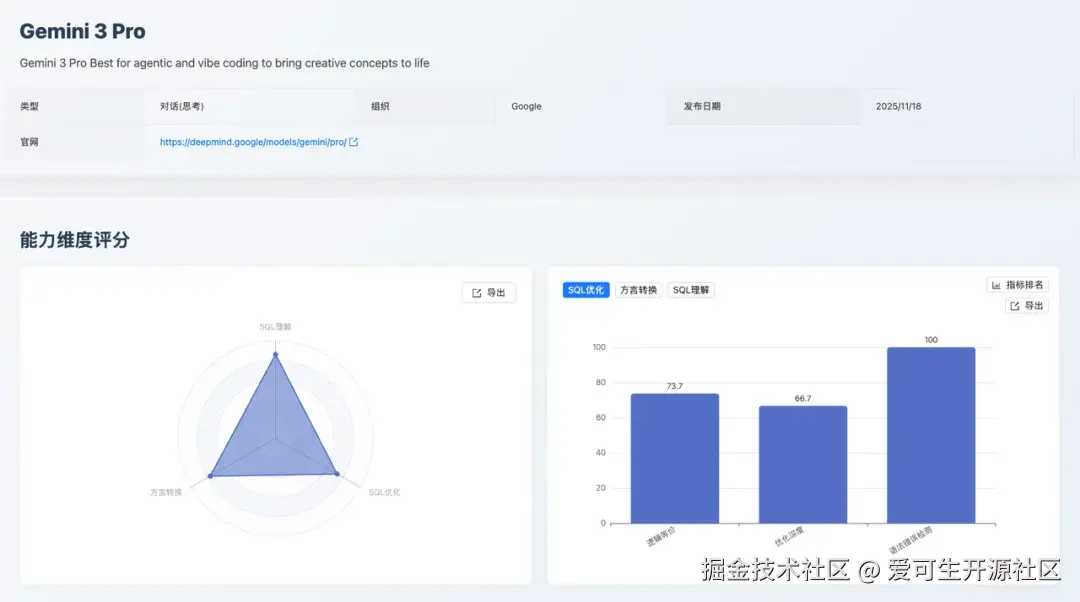Export the bar chart with 导出 button

1026,306
